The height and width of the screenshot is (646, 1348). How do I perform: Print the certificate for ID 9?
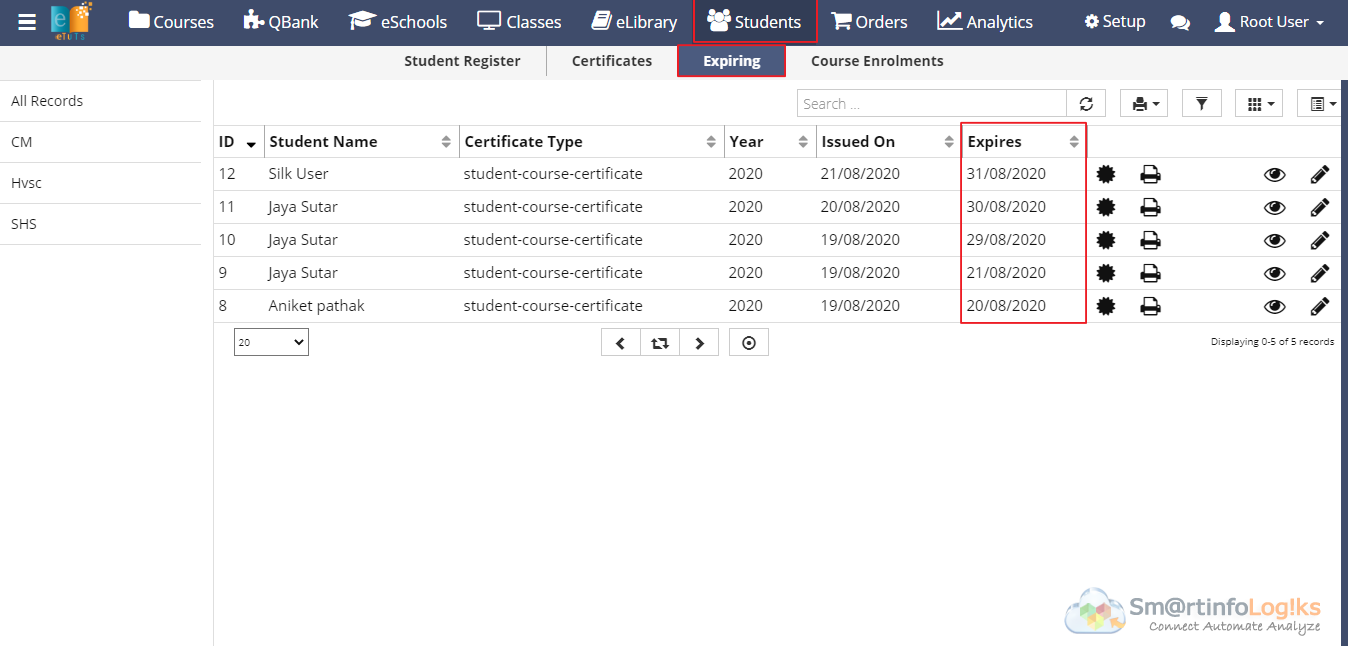click(1151, 273)
